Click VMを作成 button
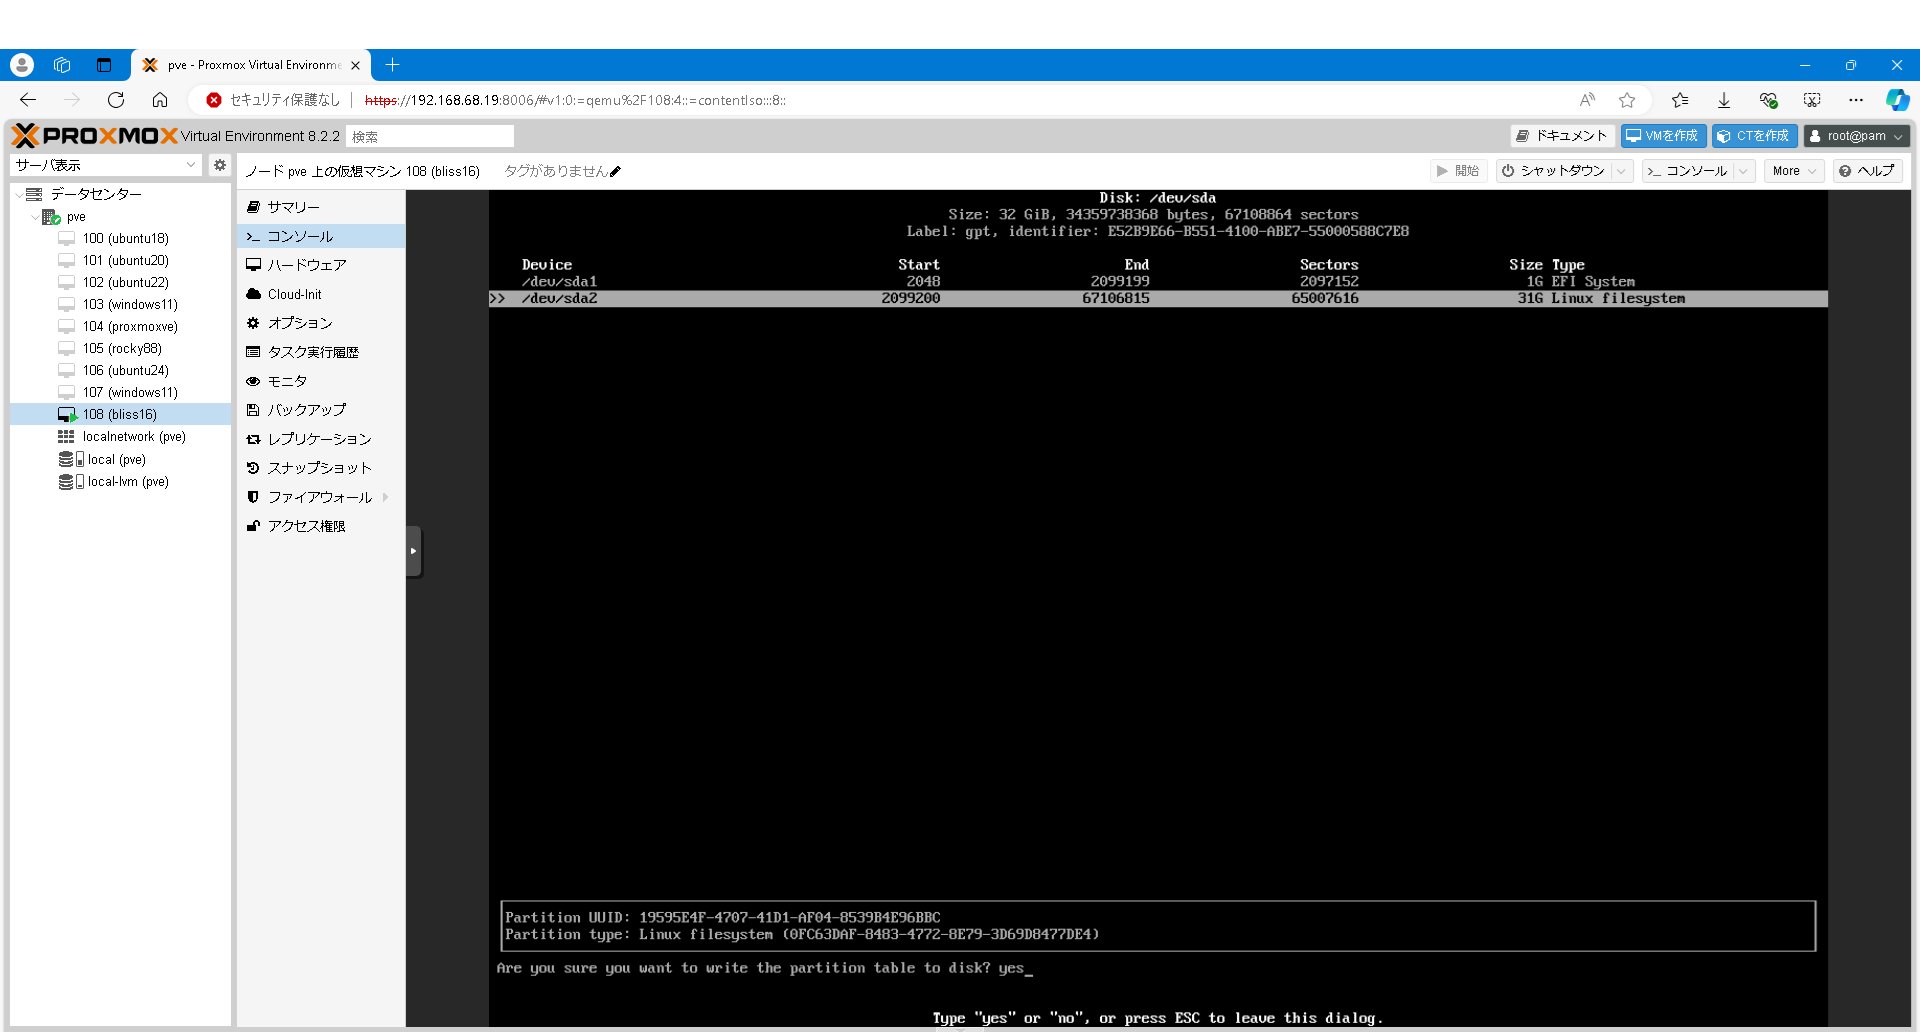Image resolution: width=1920 pixels, height=1032 pixels. (x=1663, y=136)
